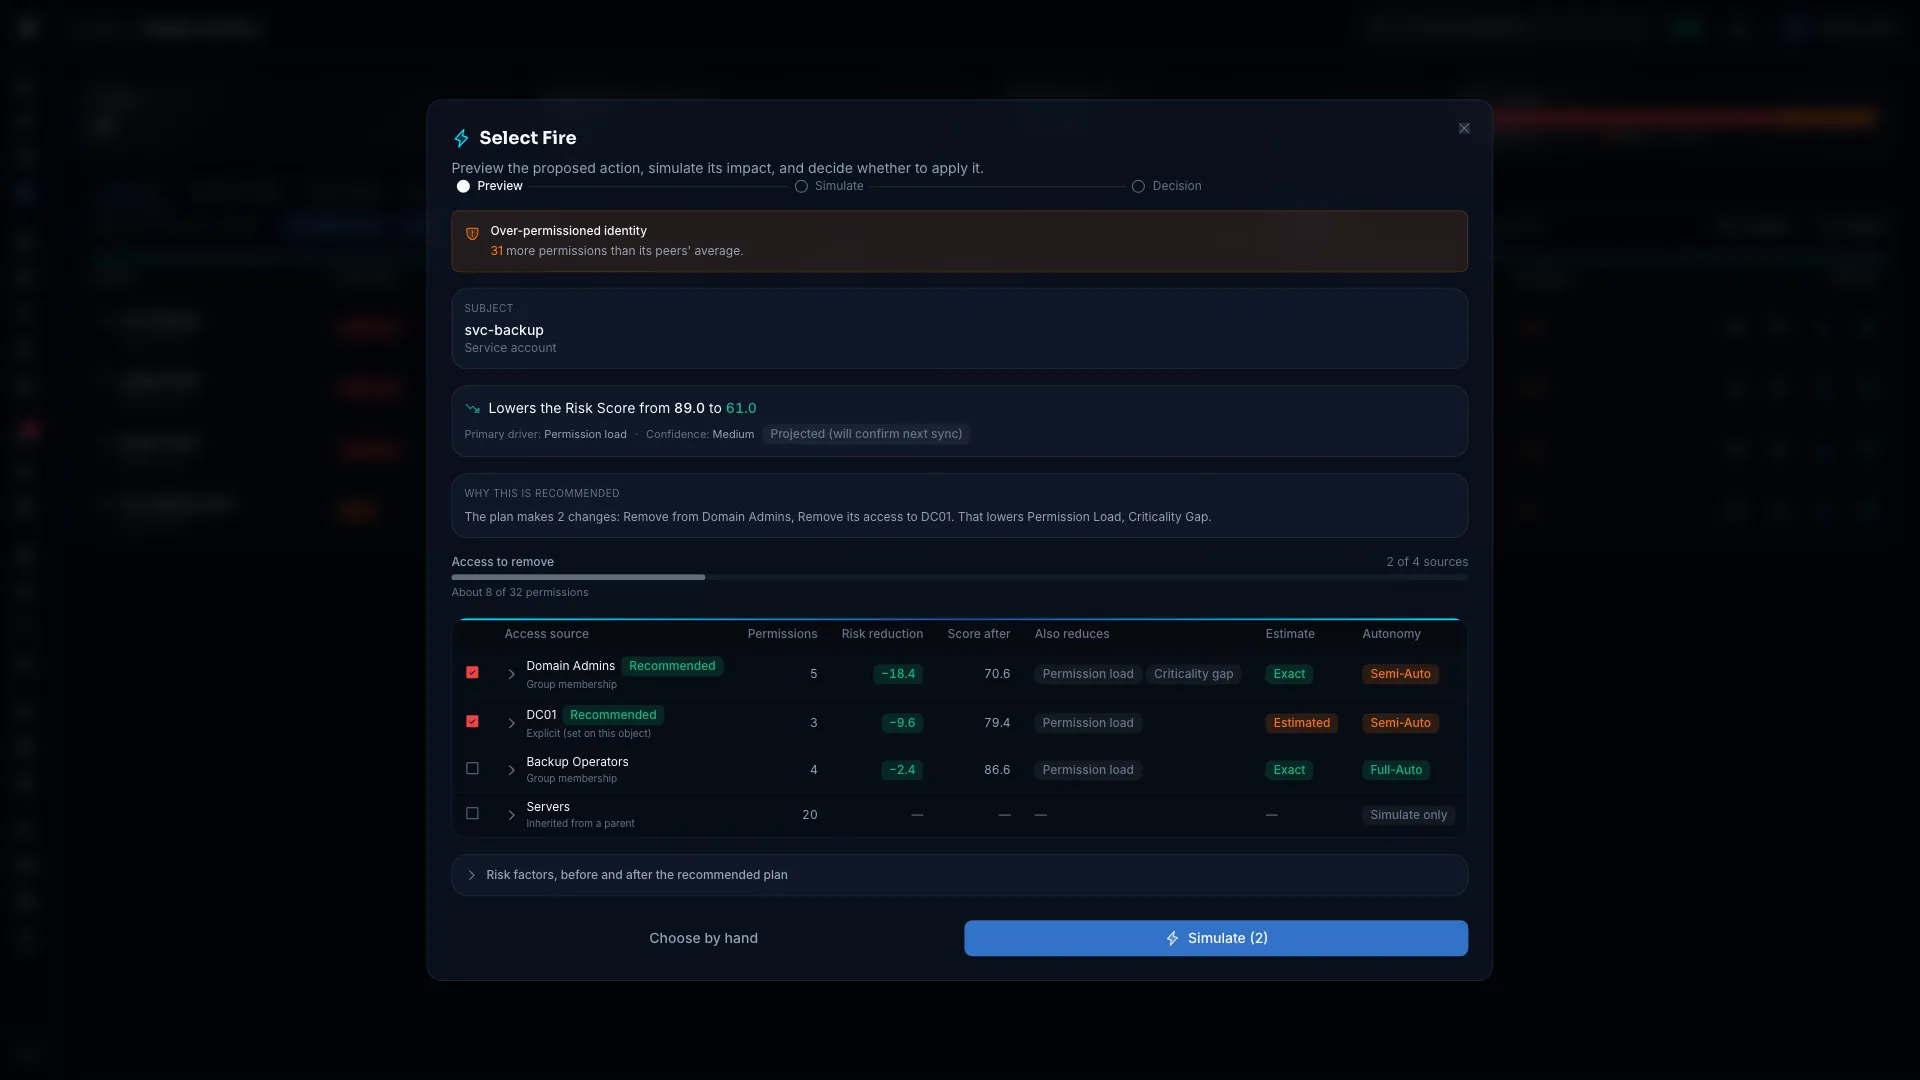Uncheck the DC01 access source checkbox
Image resolution: width=1920 pixels, height=1080 pixels.
click(x=472, y=721)
